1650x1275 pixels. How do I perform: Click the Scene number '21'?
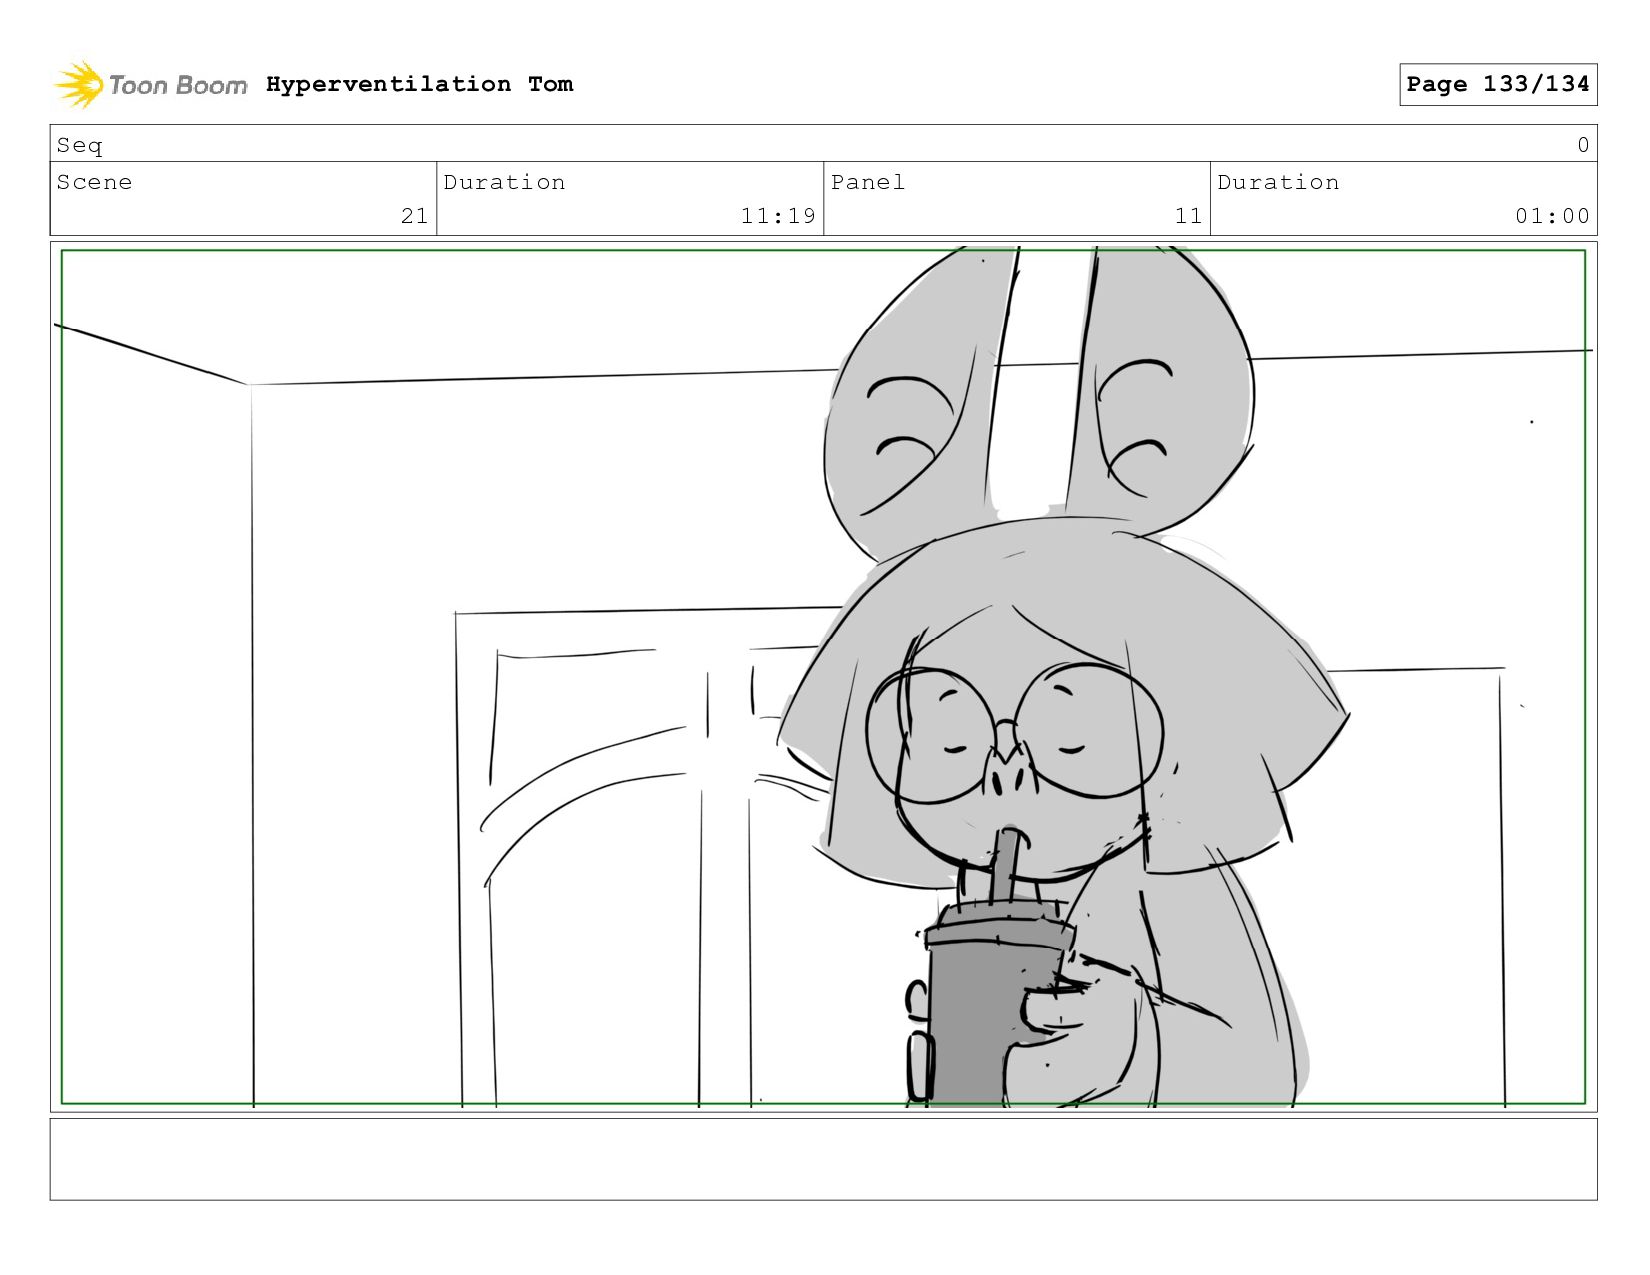(414, 216)
